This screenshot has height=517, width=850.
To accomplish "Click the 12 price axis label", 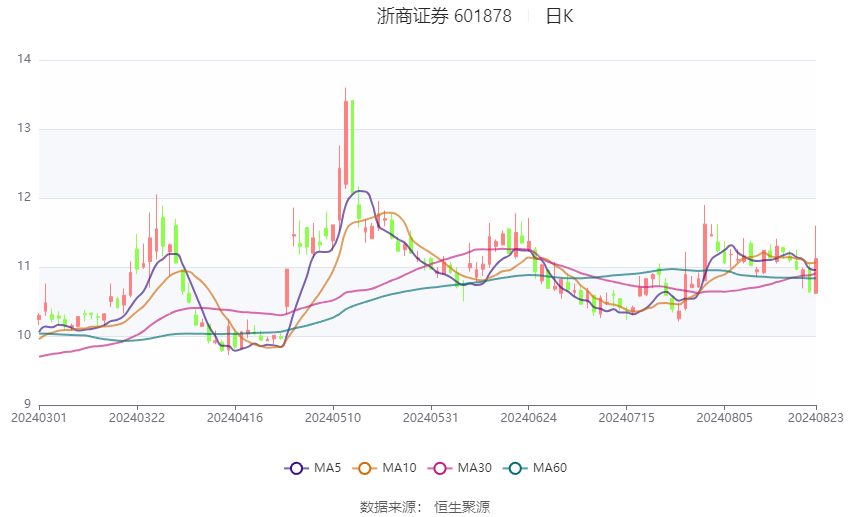I will (x=24, y=197).
